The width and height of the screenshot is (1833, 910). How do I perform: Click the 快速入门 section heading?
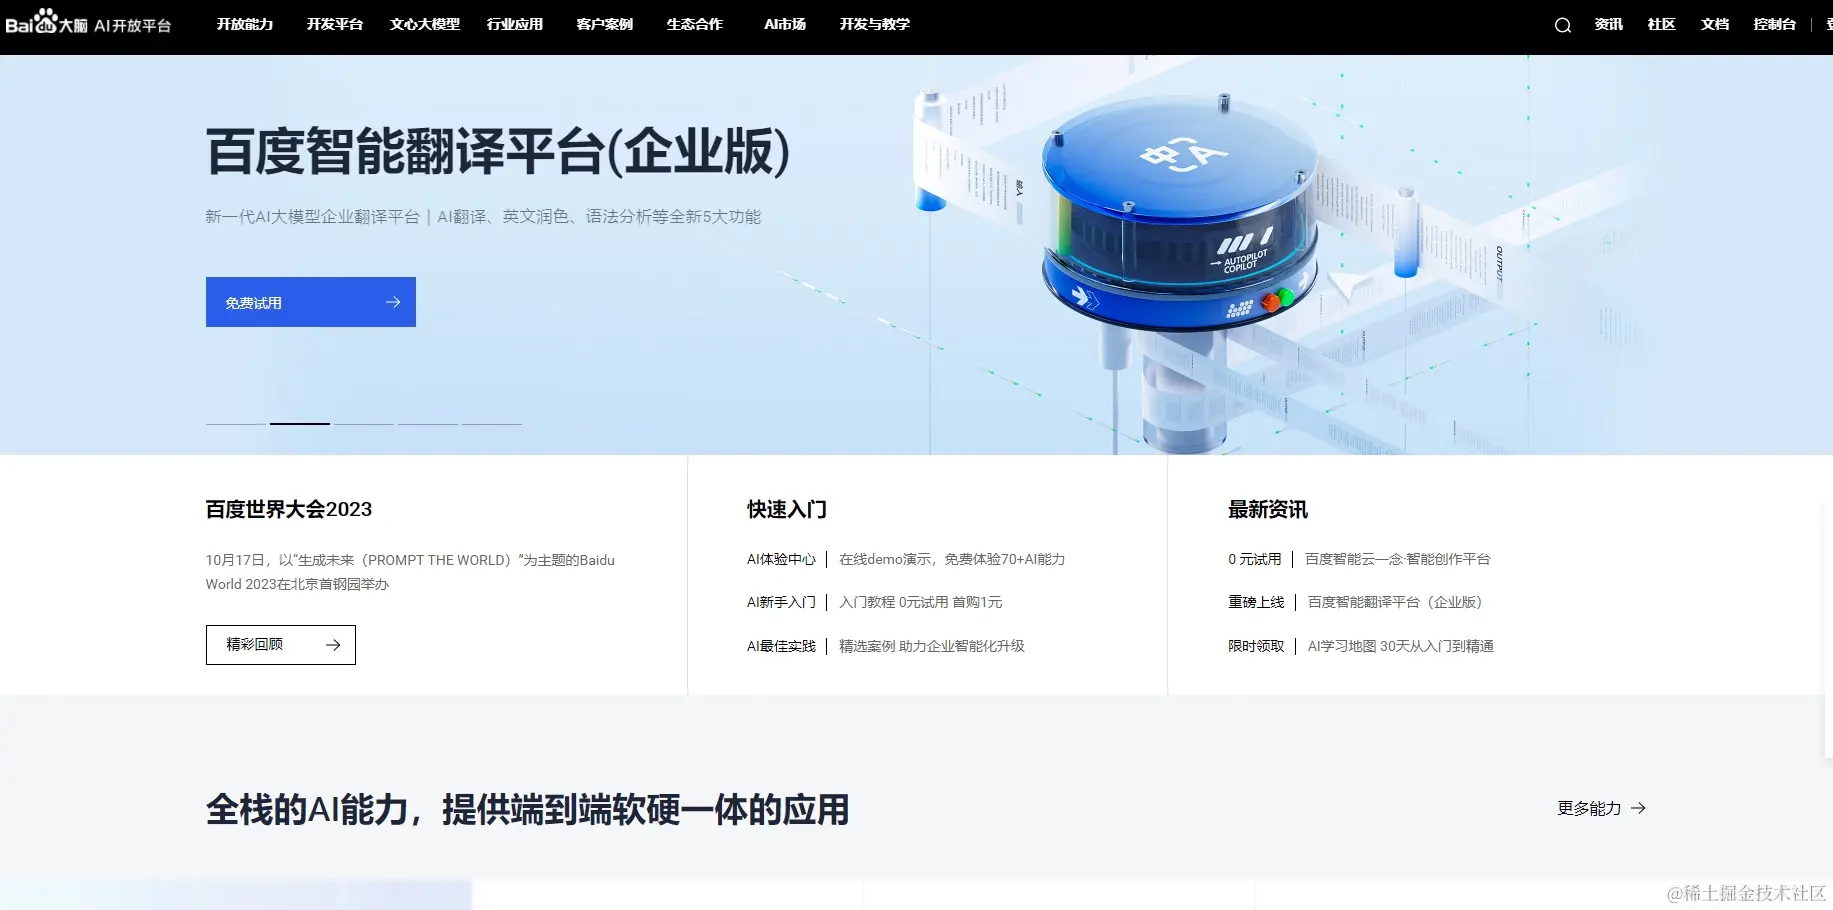click(x=787, y=509)
